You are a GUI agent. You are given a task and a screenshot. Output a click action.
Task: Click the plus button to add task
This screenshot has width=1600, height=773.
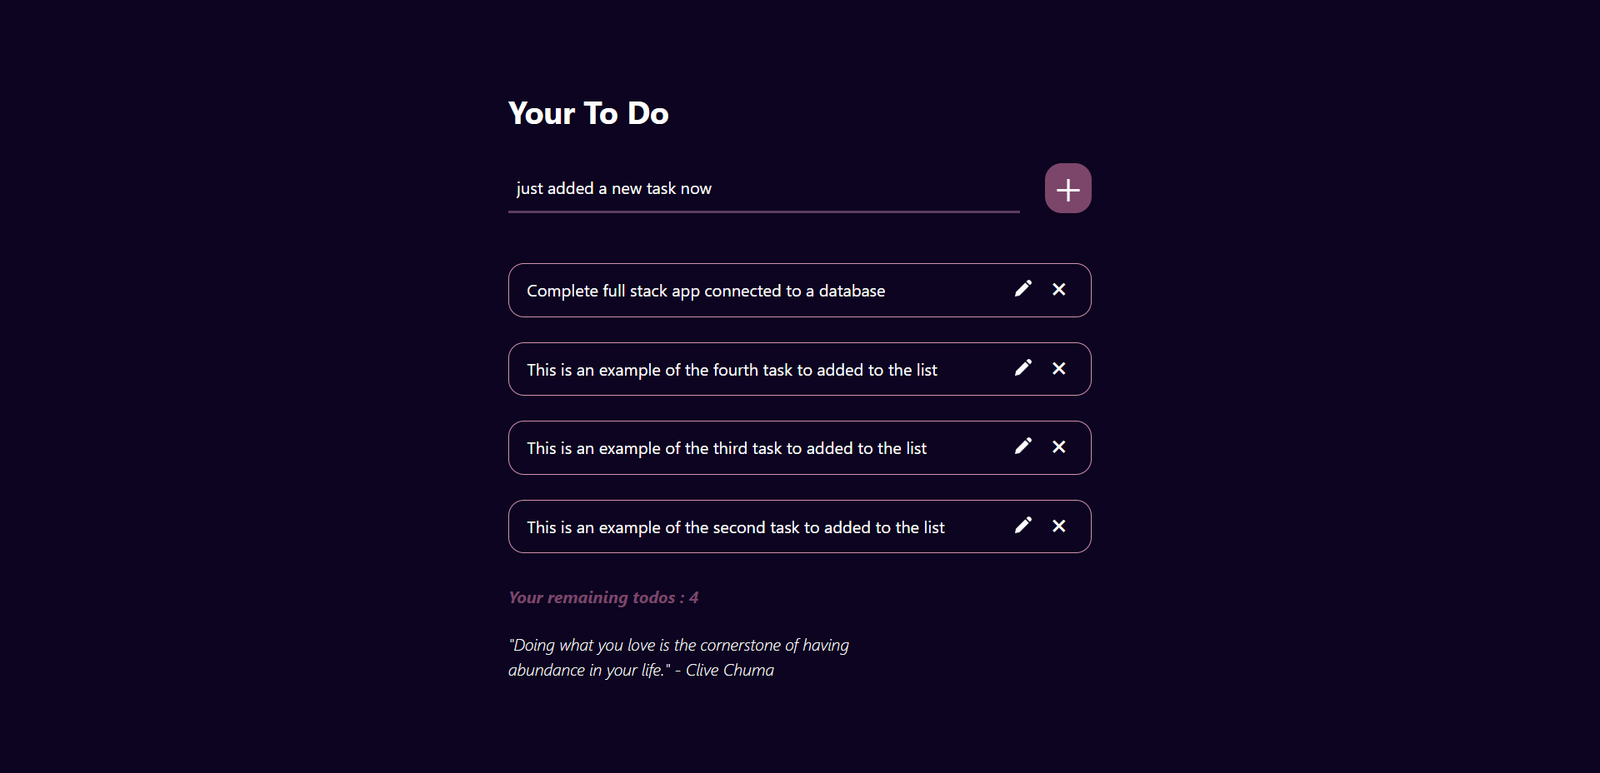pos(1067,189)
